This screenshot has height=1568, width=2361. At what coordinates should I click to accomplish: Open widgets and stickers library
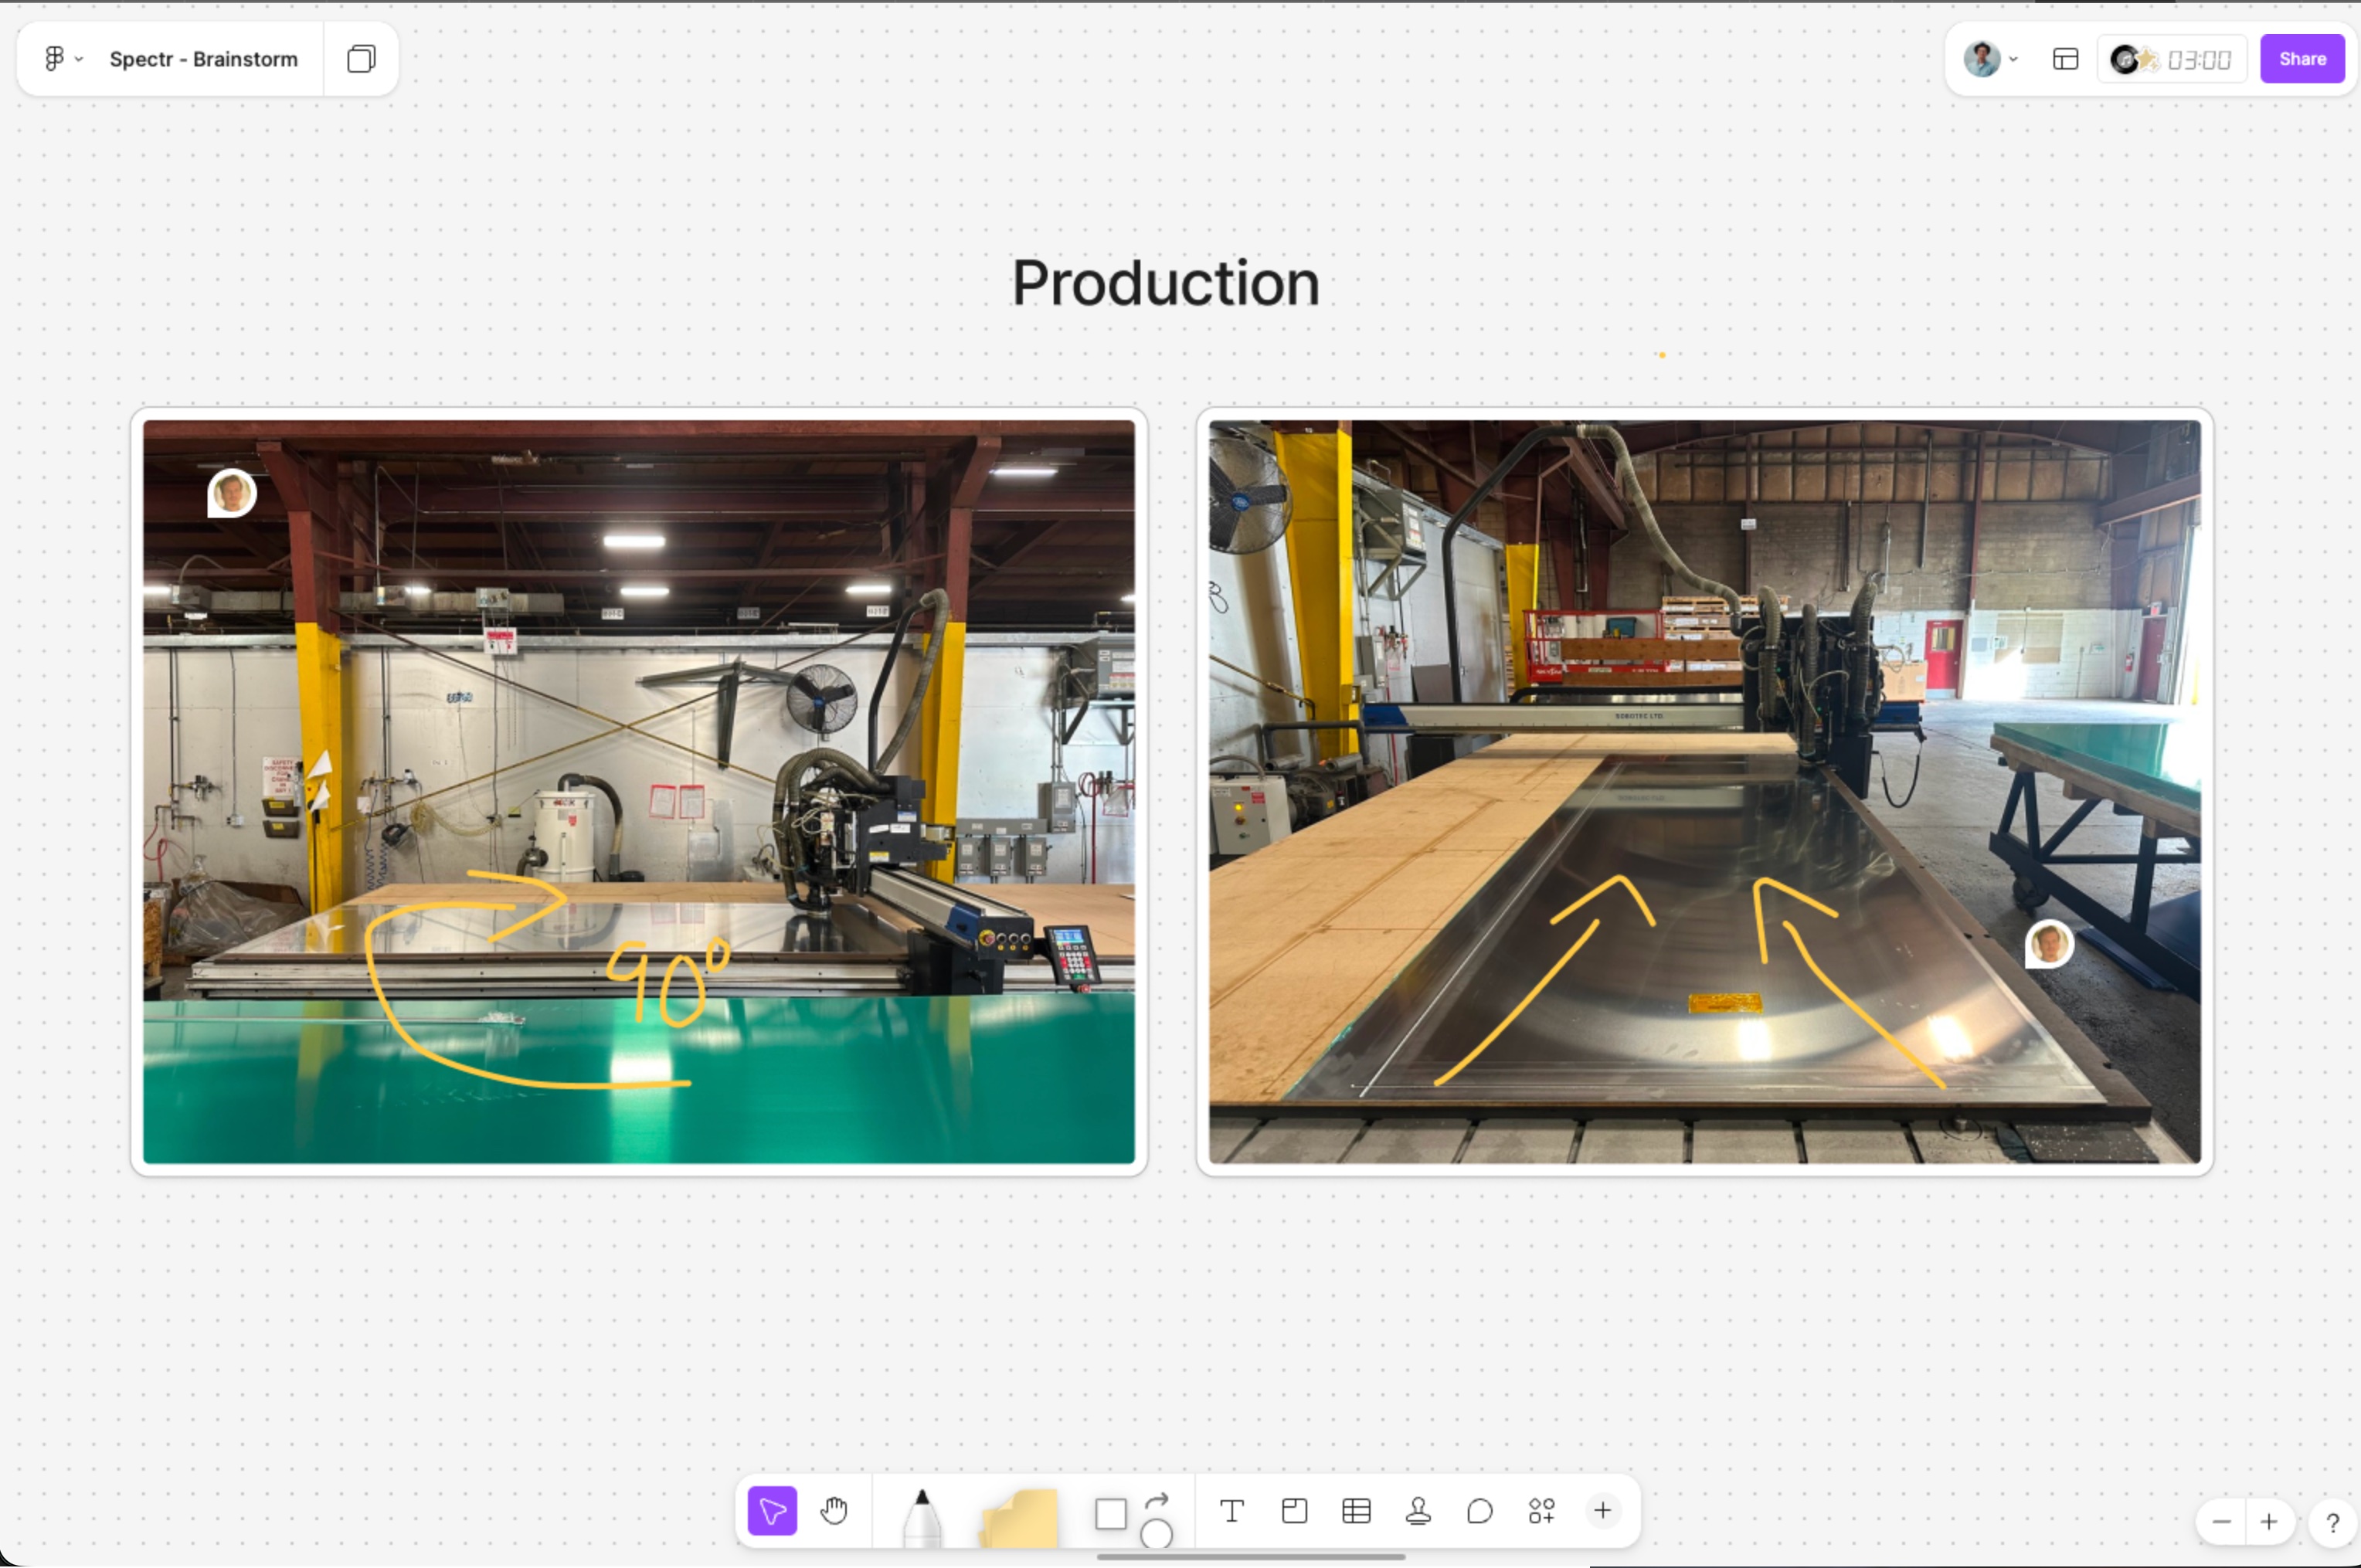point(1541,1511)
